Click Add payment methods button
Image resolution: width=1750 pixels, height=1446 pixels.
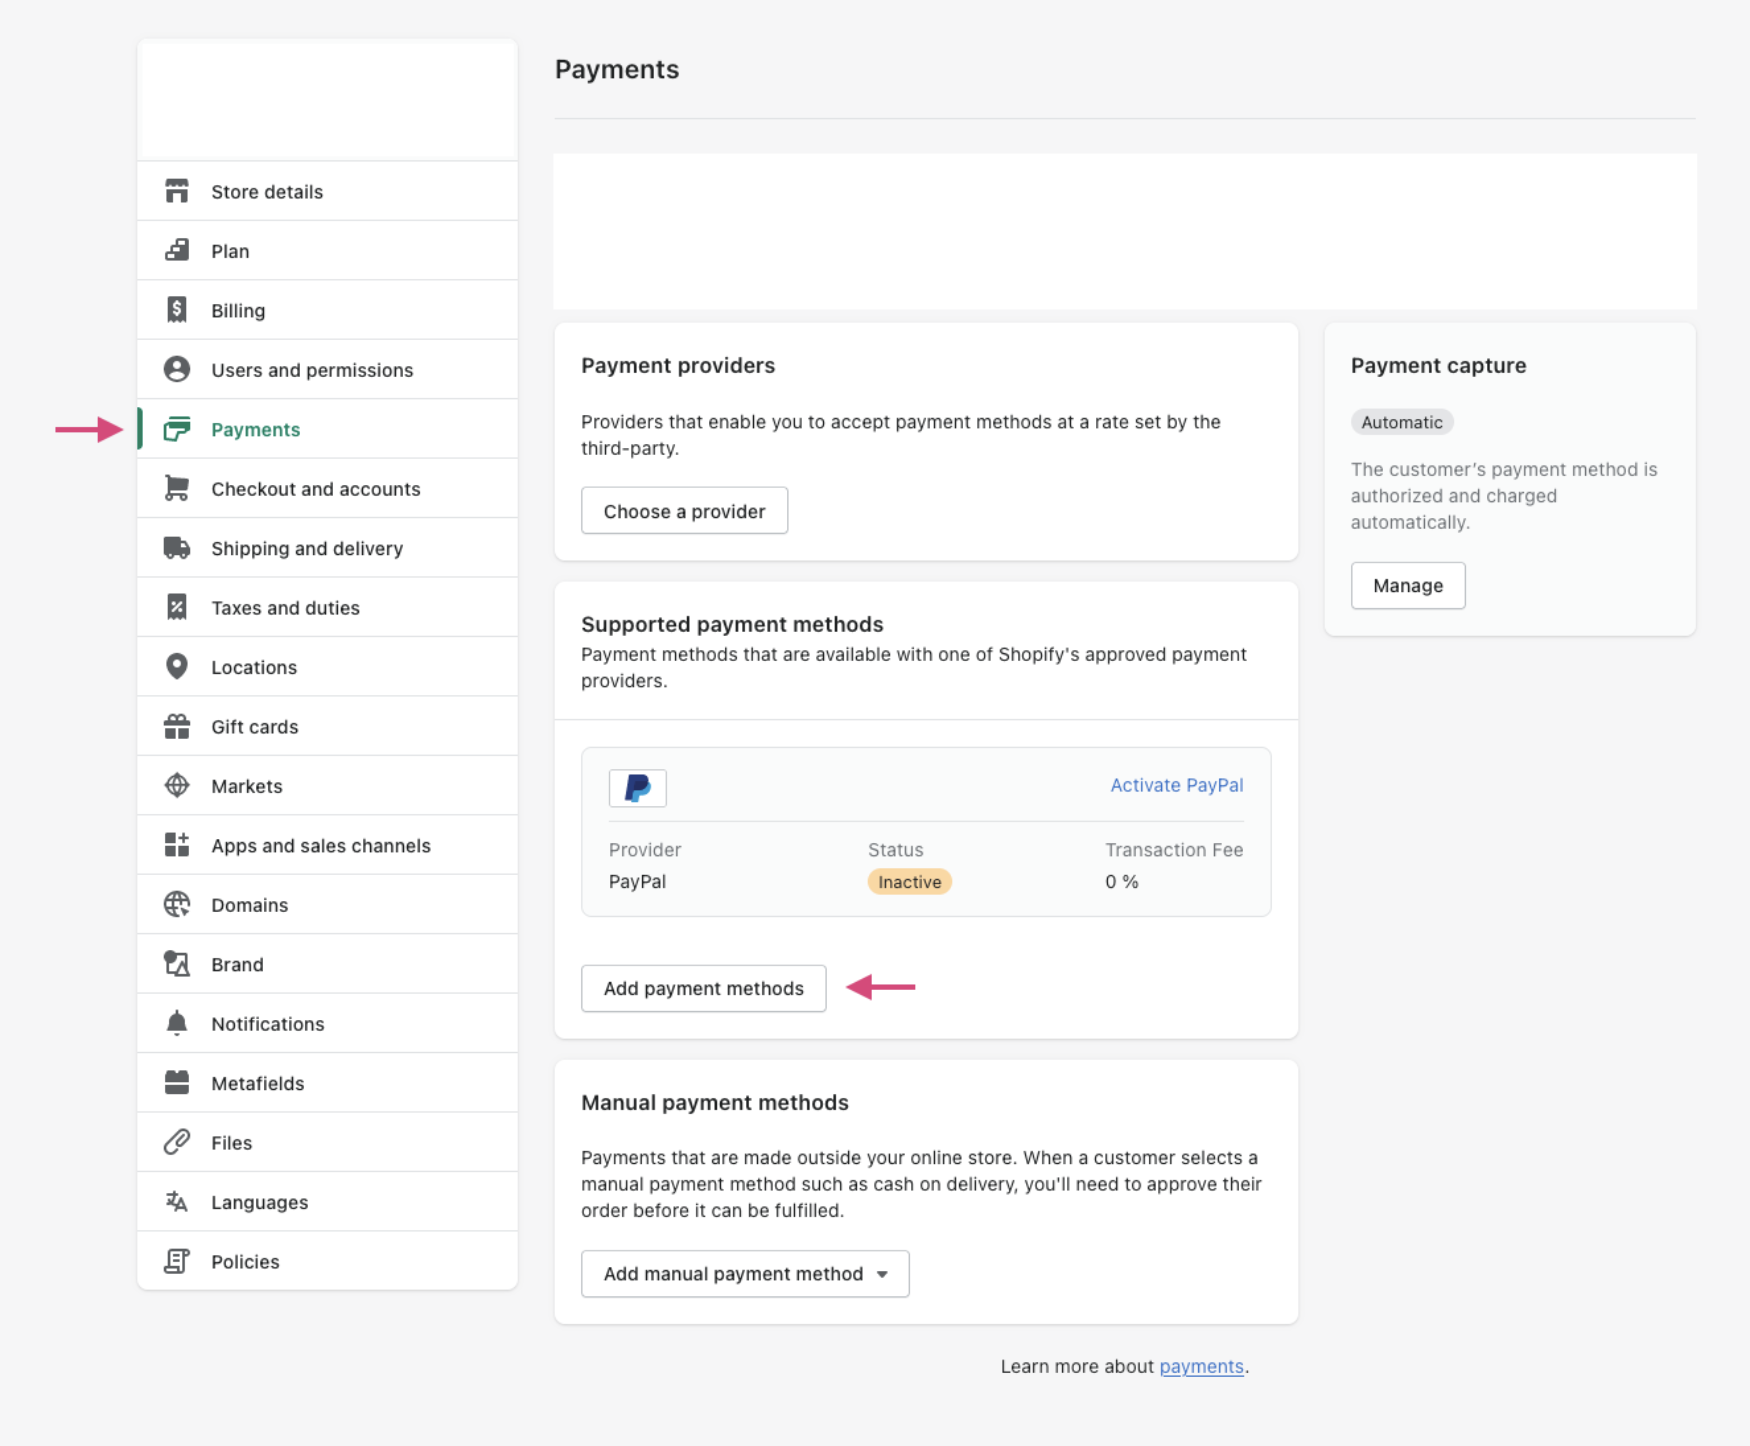point(703,988)
